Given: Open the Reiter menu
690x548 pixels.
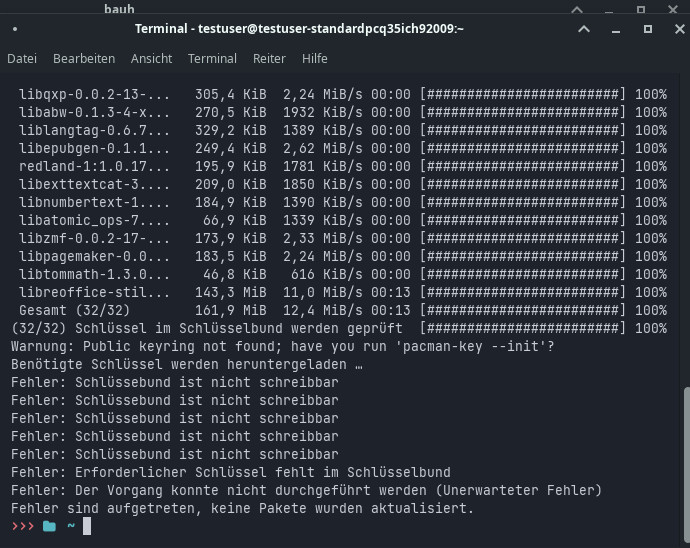Looking at the screenshot, I should [x=269, y=59].
